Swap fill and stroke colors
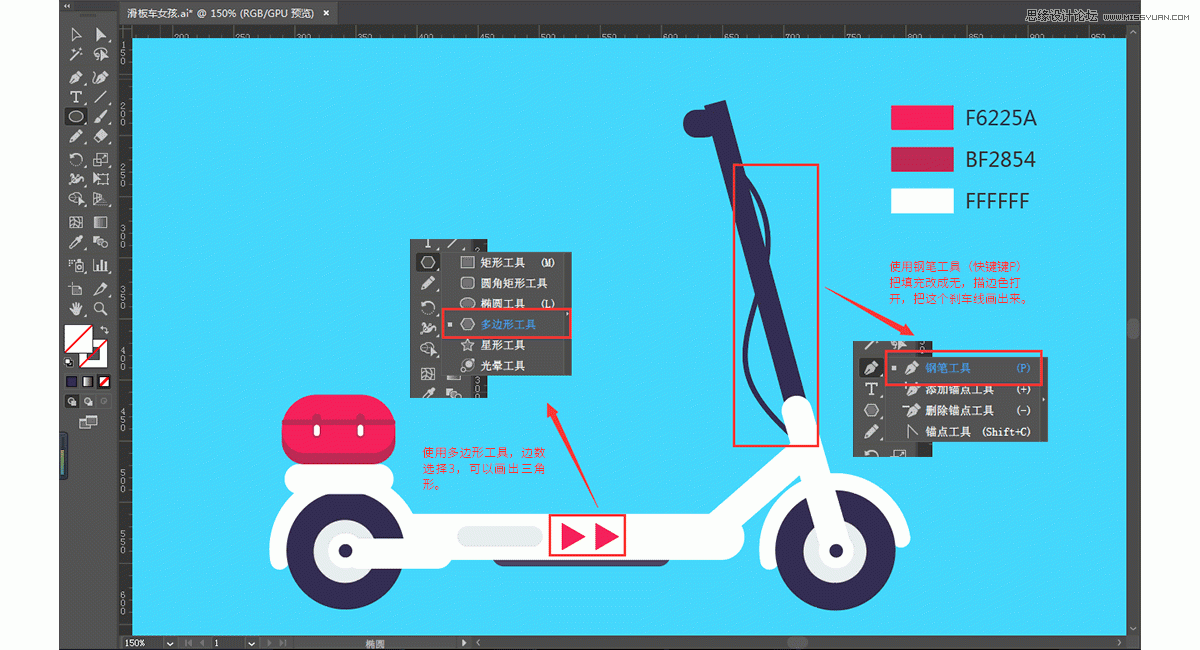This screenshot has height=650, width=1200. point(104,331)
